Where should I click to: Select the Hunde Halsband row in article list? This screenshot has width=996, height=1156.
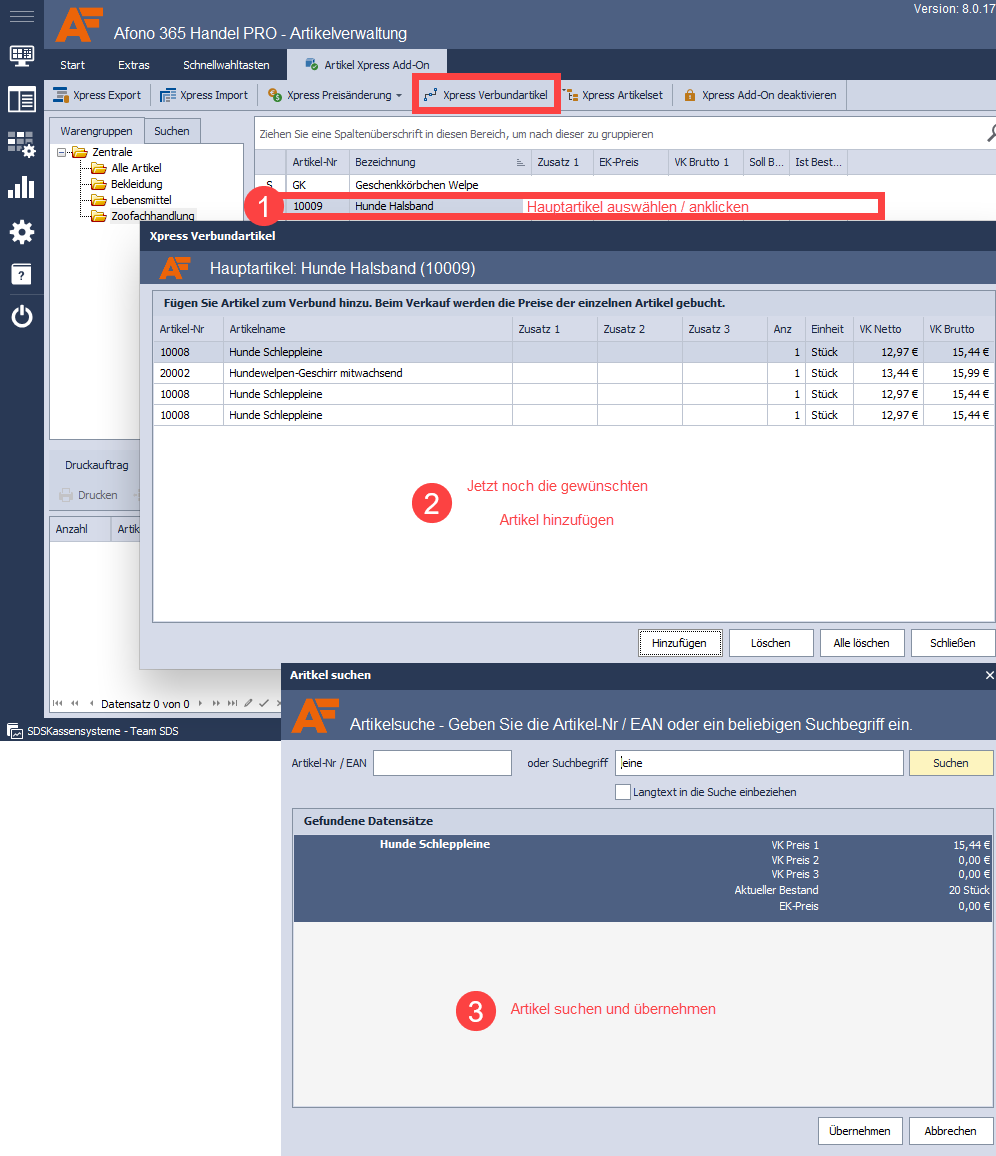point(551,206)
